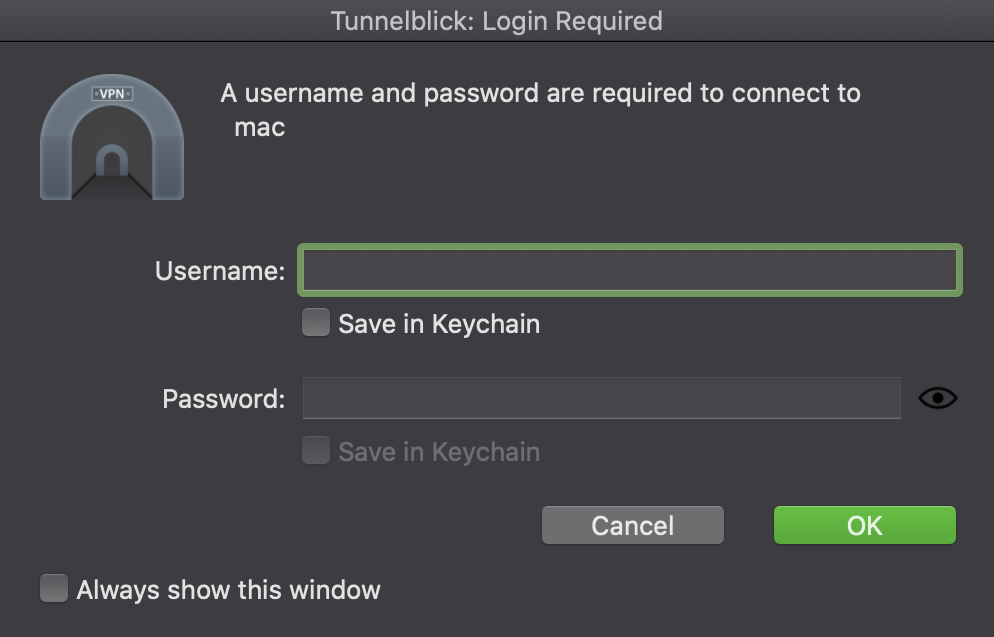Click the Always show this window label text
This screenshot has height=637, width=994.
coord(228,589)
